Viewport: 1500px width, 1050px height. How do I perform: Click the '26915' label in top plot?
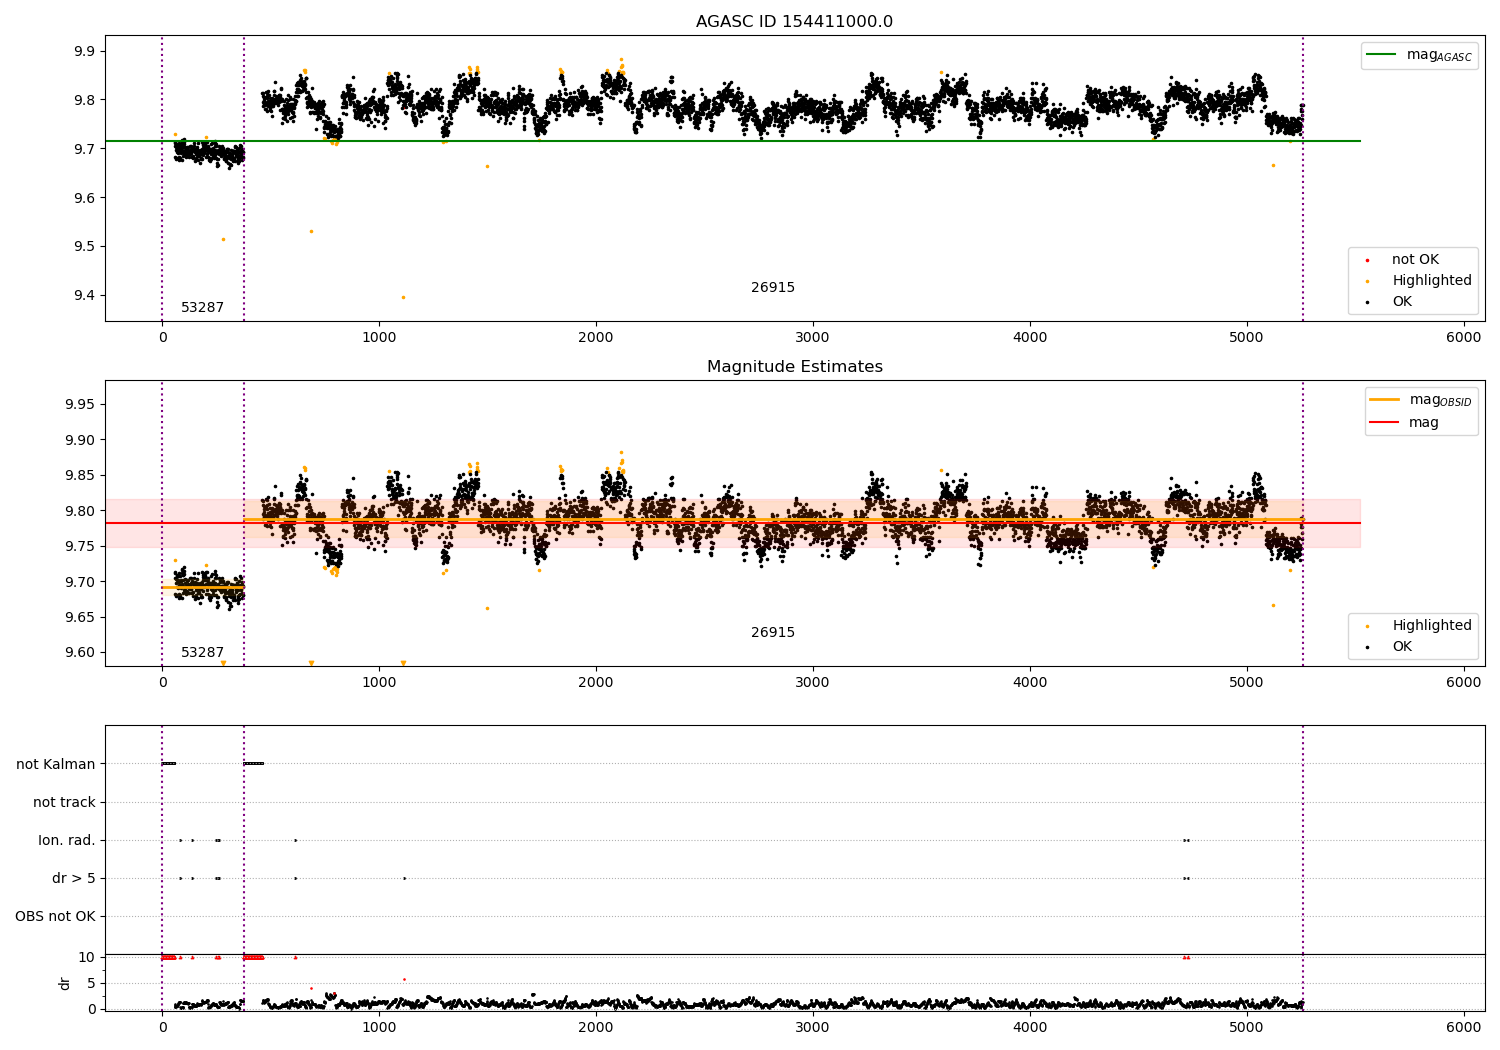tap(773, 288)
